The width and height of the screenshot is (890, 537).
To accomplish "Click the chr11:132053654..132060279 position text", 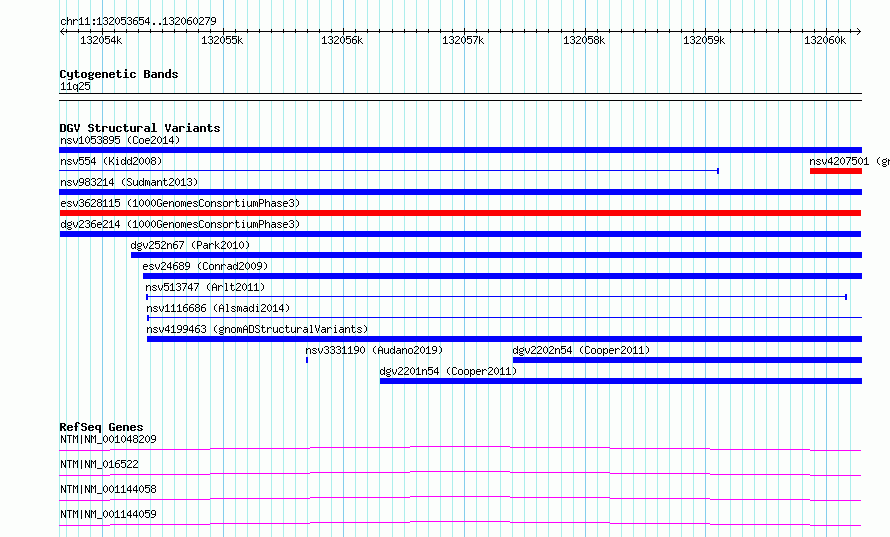I will (x=138, y=21).
